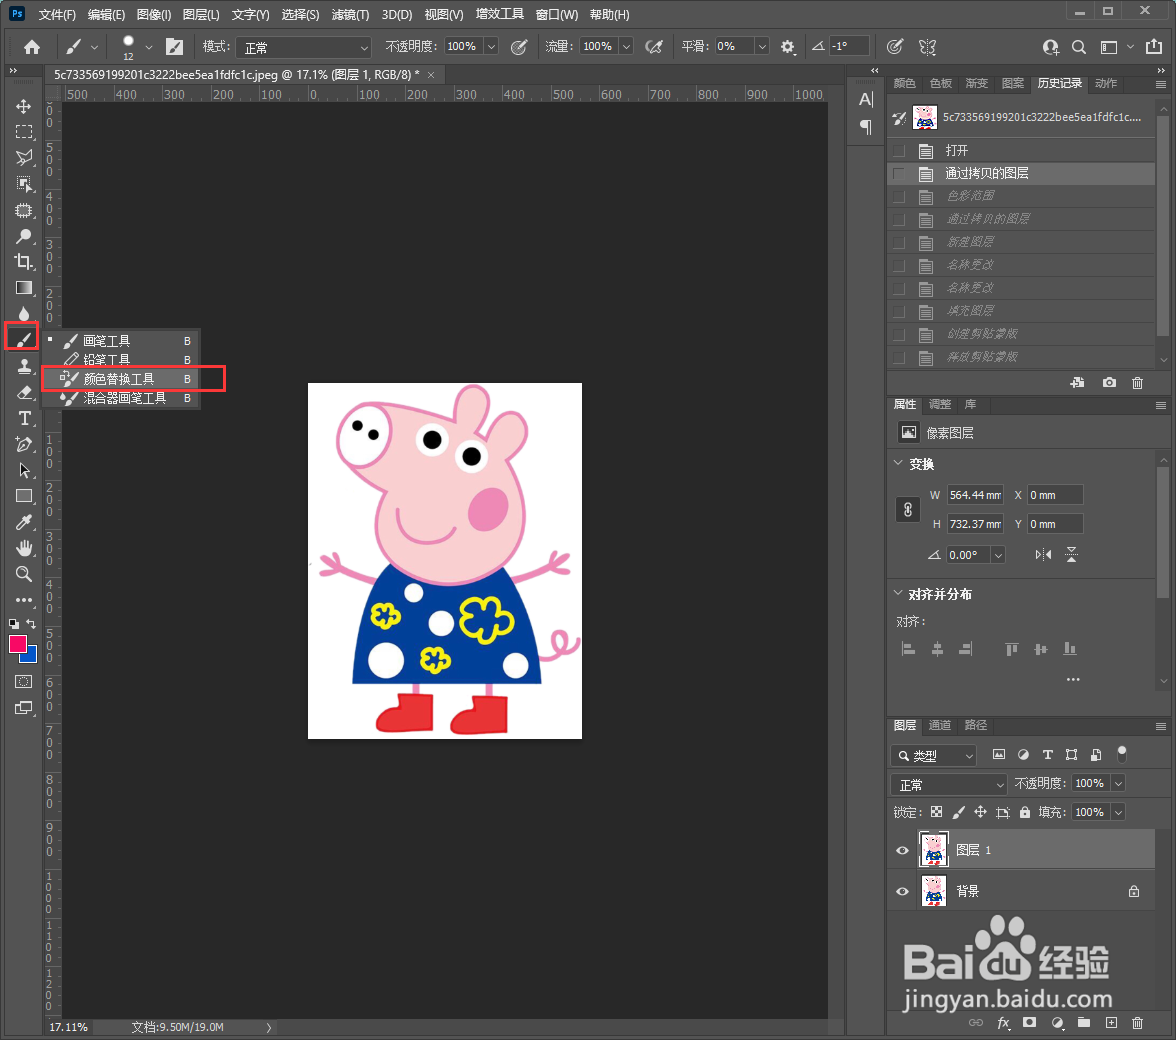Click the brush angle input field
The width and height of the screenshot is (1176, 1040).
[x=848, y=46]
